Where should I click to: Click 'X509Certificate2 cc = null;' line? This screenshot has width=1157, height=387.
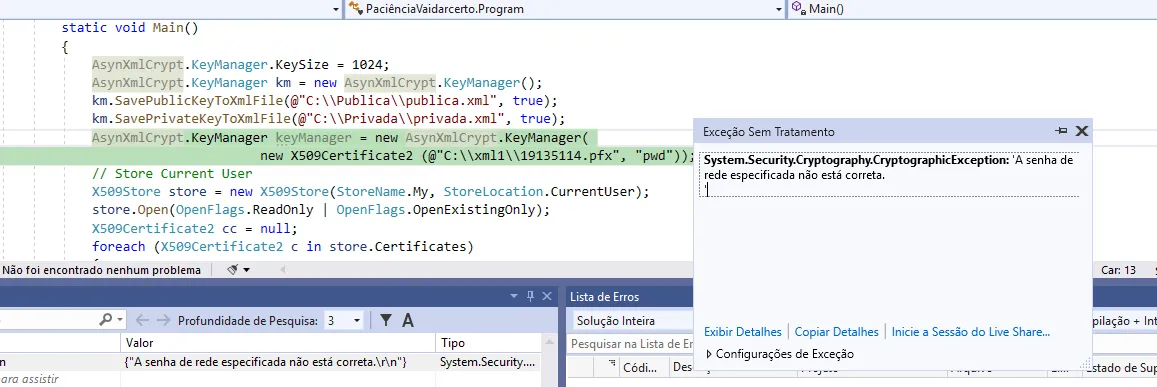(x=196, y=228)
